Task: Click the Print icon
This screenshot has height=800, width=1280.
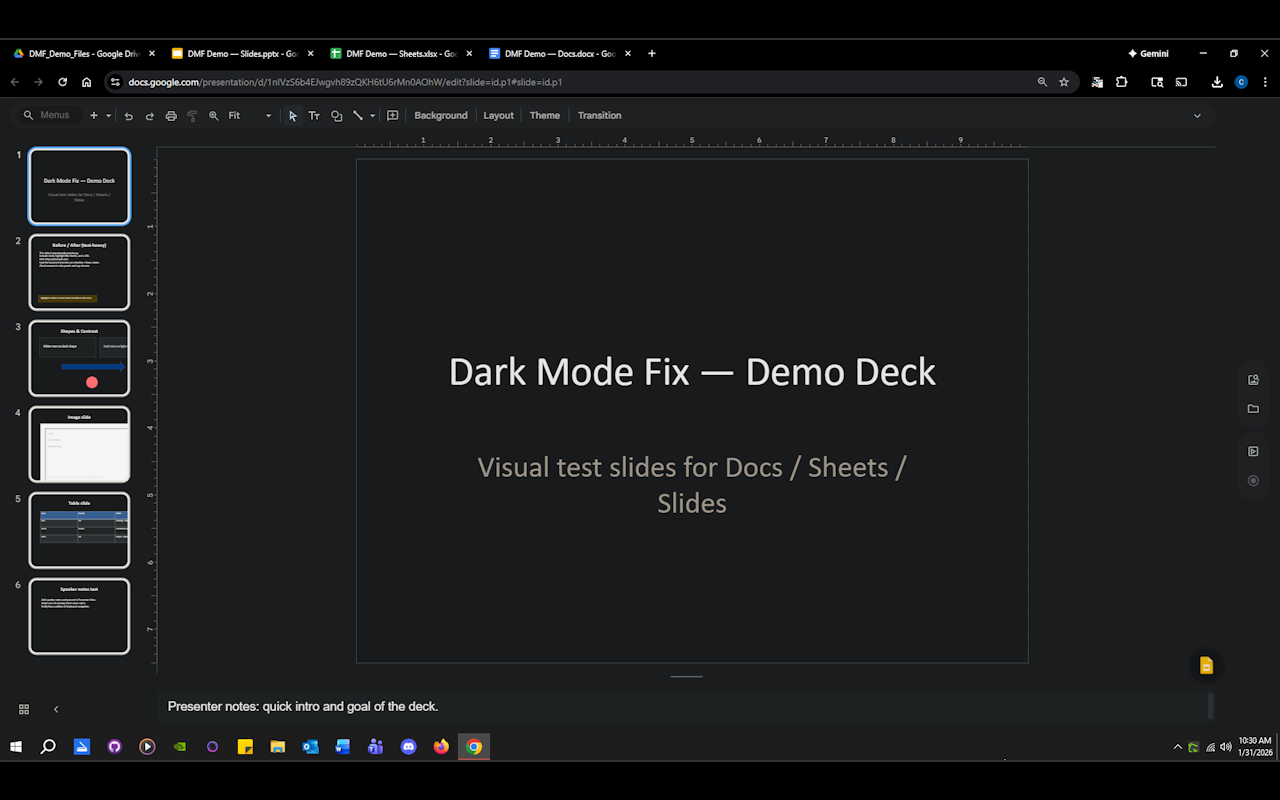Action: (171, 116)
